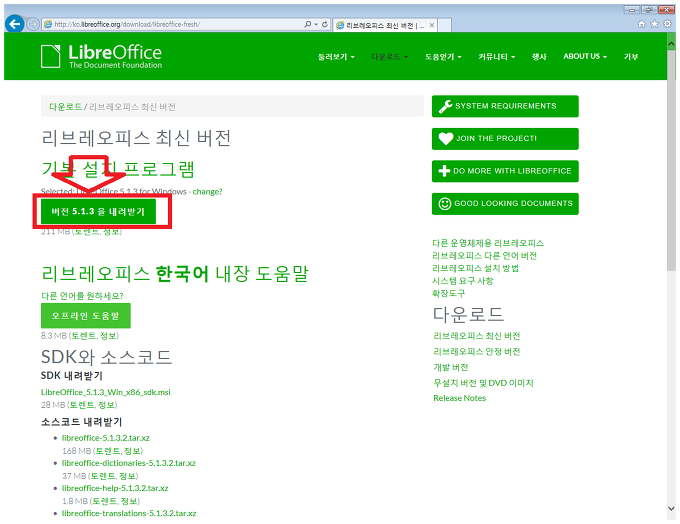Click the wrench icon on System Requirements
The width and height of the screenshot is (680, 524).
pyautogui.click(x=445, y=106)
